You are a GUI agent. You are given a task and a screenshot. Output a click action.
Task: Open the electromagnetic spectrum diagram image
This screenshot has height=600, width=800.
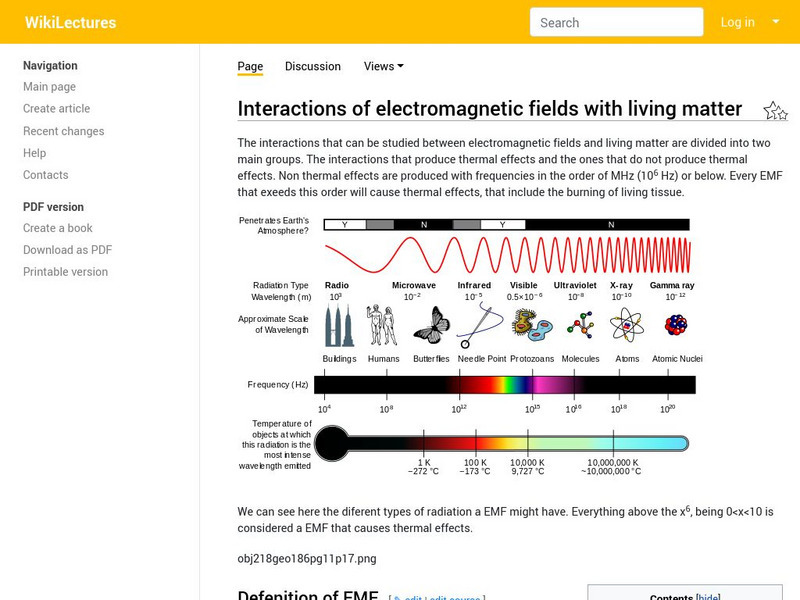point(470,345)
